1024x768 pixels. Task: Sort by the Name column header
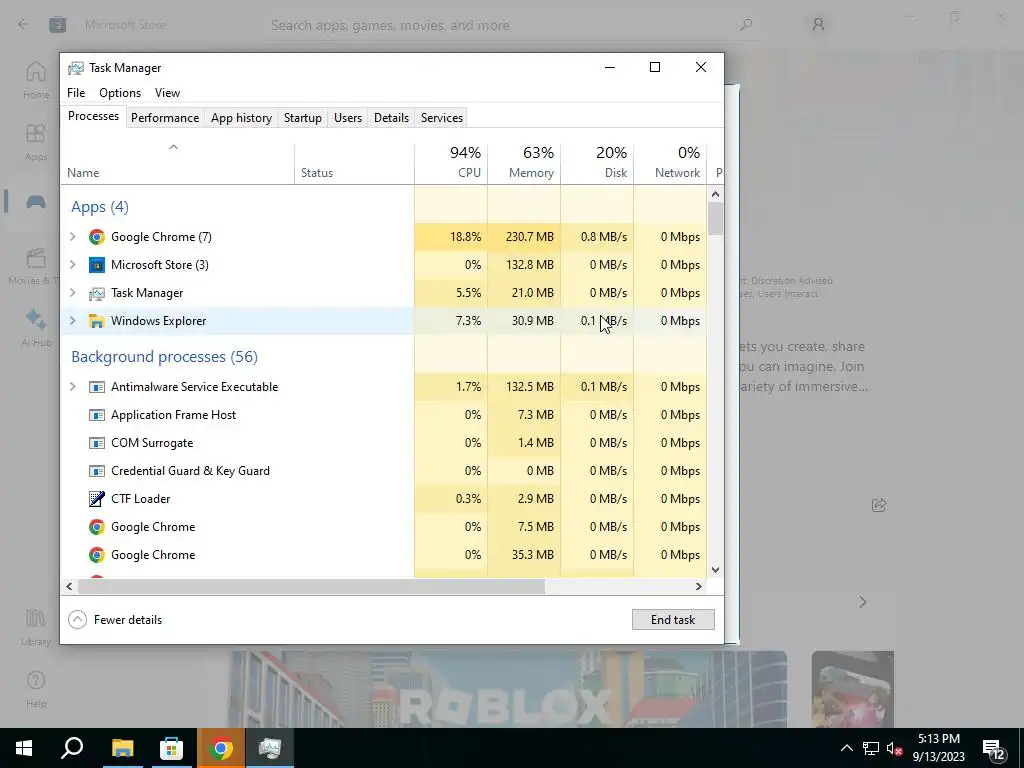tap(178, 163)
